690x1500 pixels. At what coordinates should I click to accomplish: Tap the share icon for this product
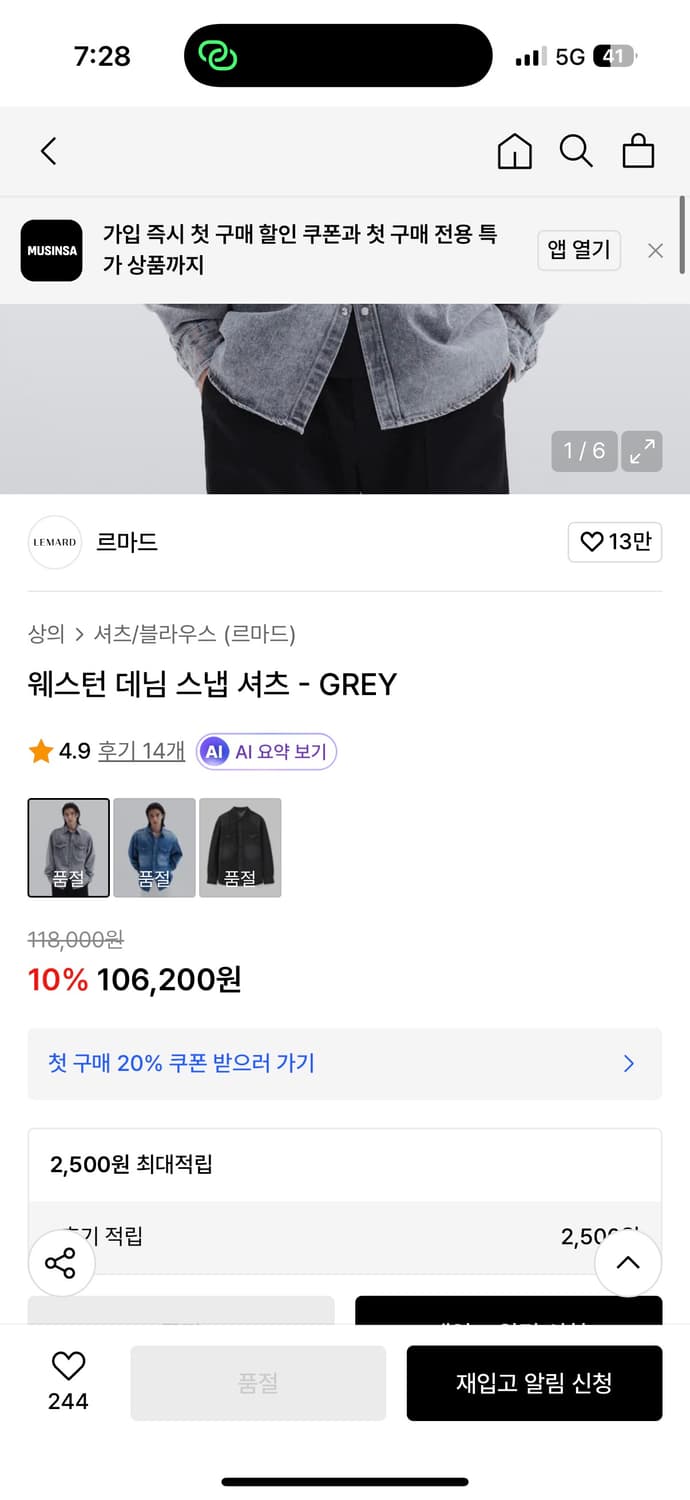[x=61, y=1263]
